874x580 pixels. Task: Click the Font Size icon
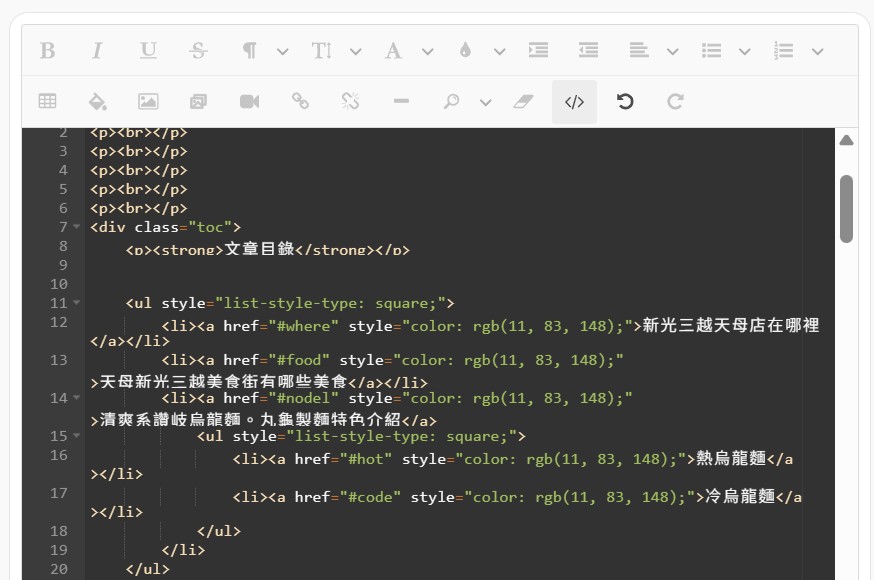[x=322, y=51]
